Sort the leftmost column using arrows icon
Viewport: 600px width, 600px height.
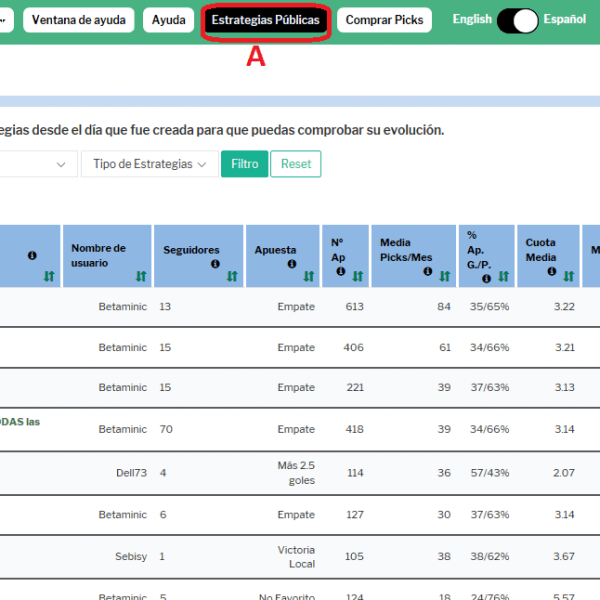[49, 276]
